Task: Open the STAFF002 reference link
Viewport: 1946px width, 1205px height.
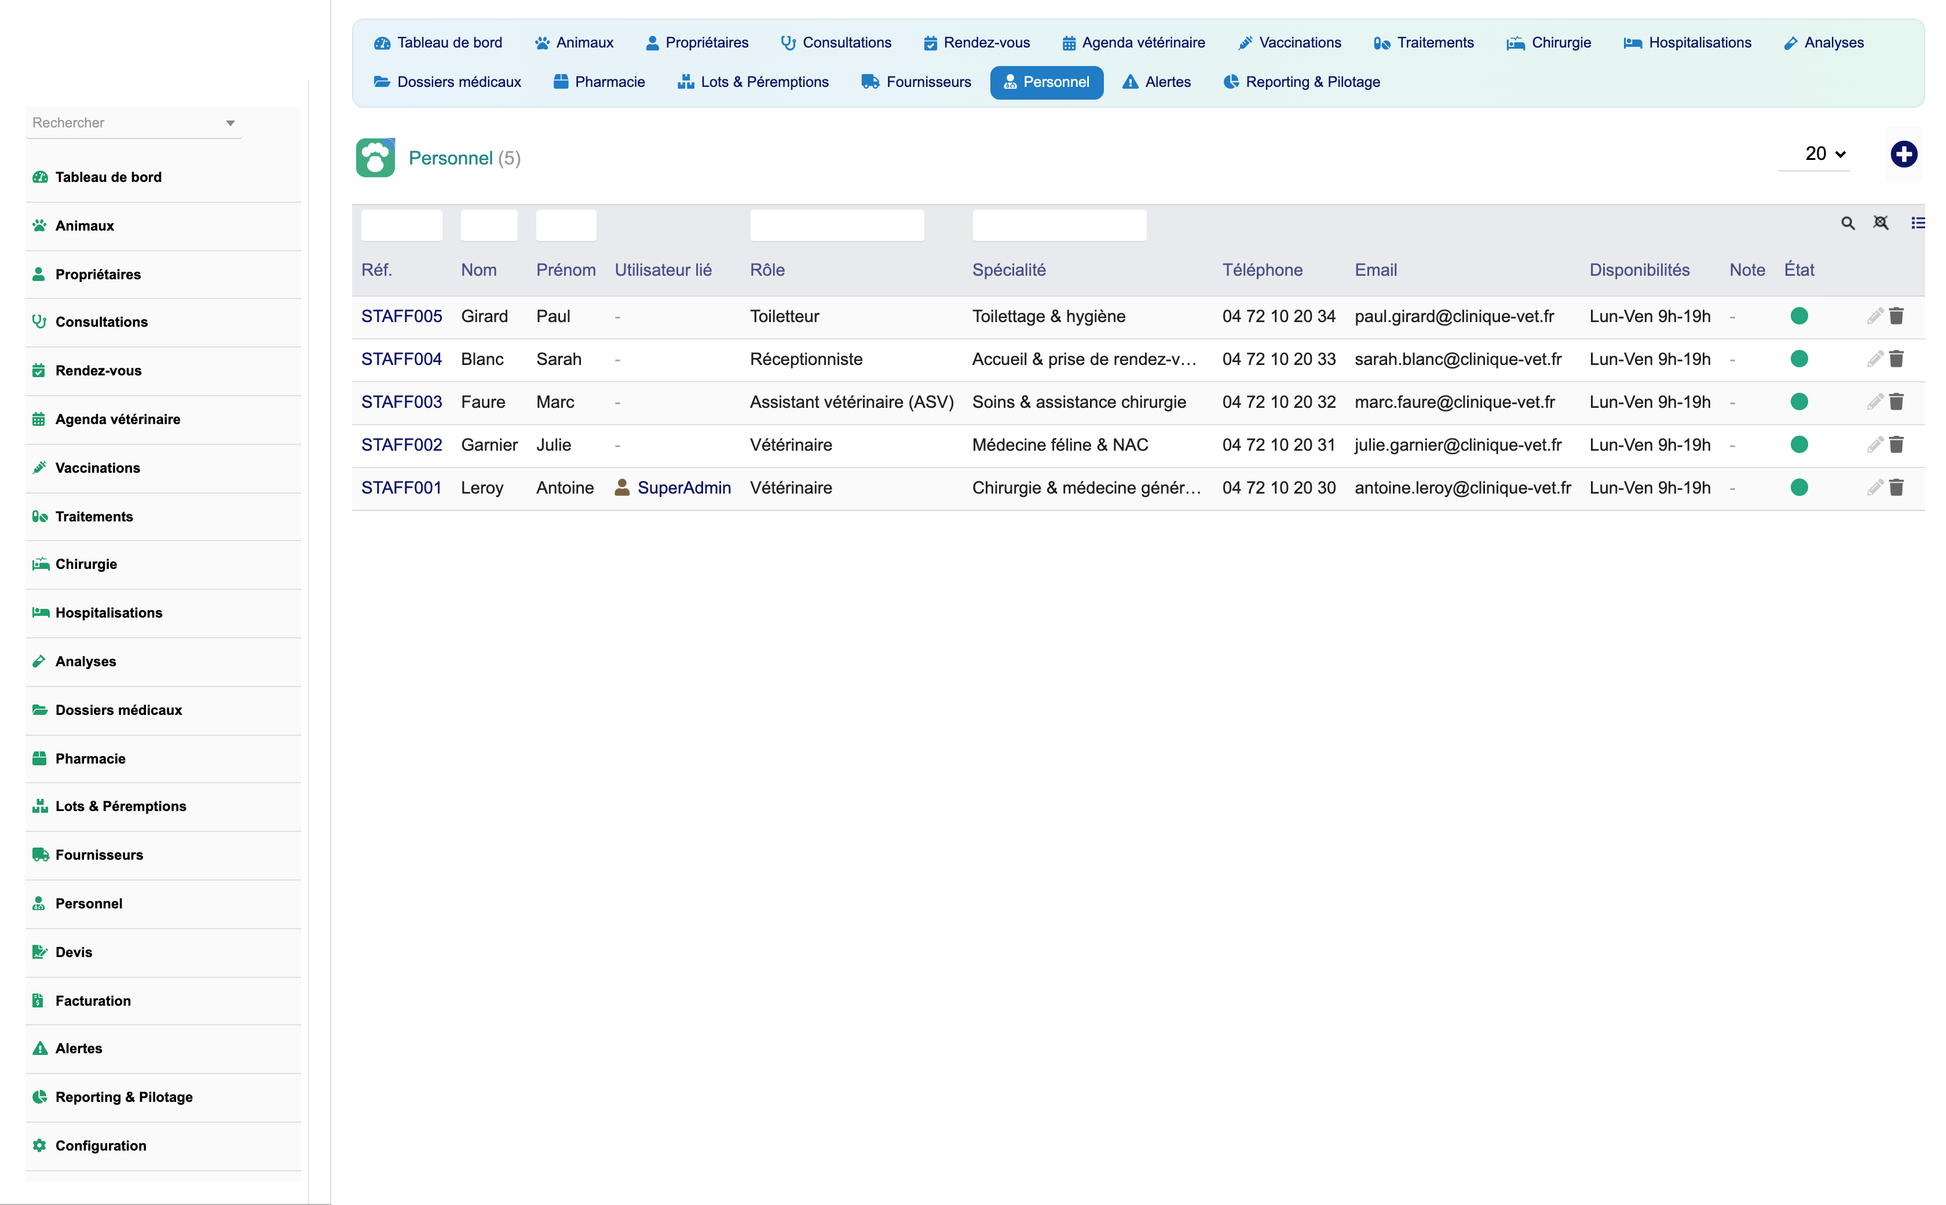Action: [401, 445]
